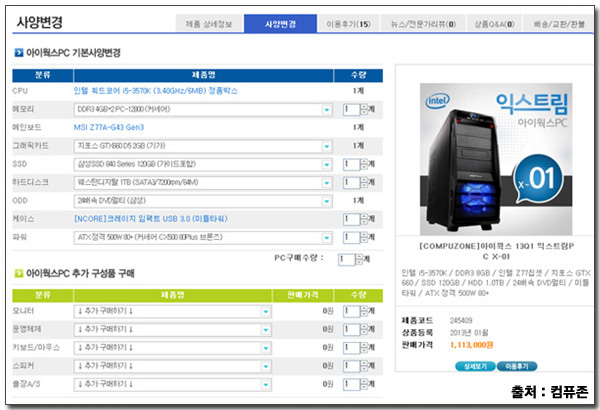Screen dimensions: 600x410
Task: Click the PC구매수량 stepper arrows
Action: (359, 259)
